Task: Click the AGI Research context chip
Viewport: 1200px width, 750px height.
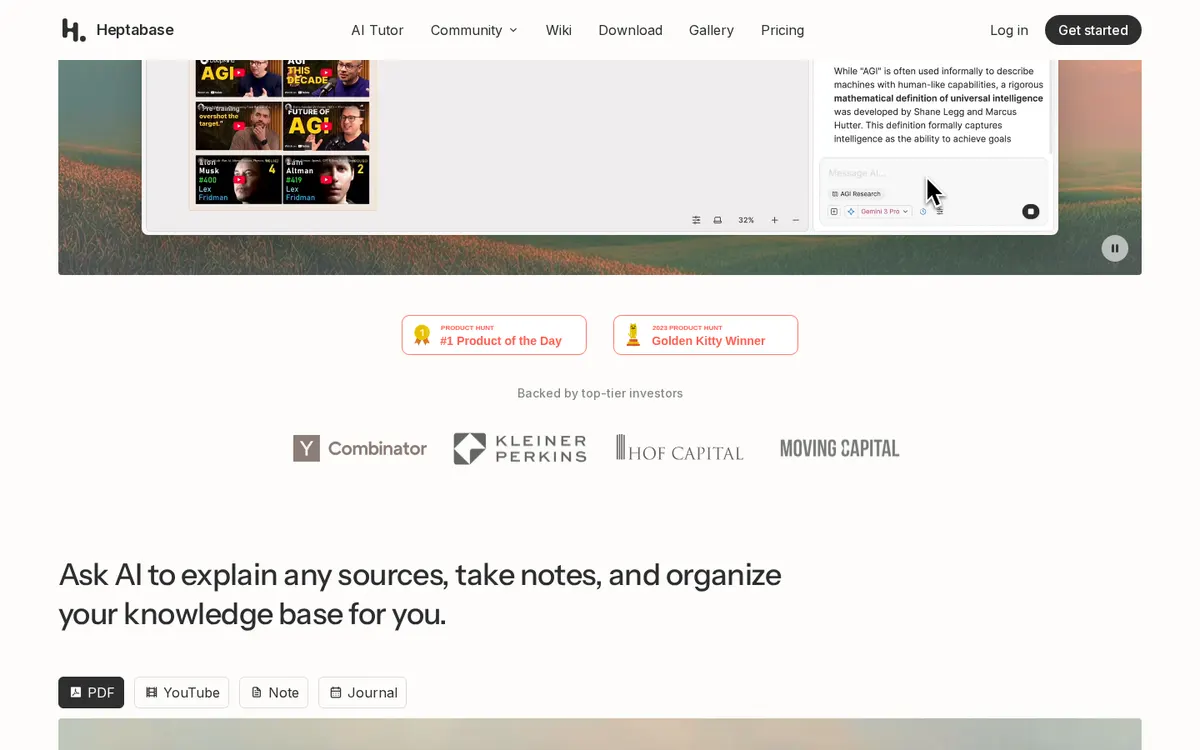Action: click(x=856, y=194)
